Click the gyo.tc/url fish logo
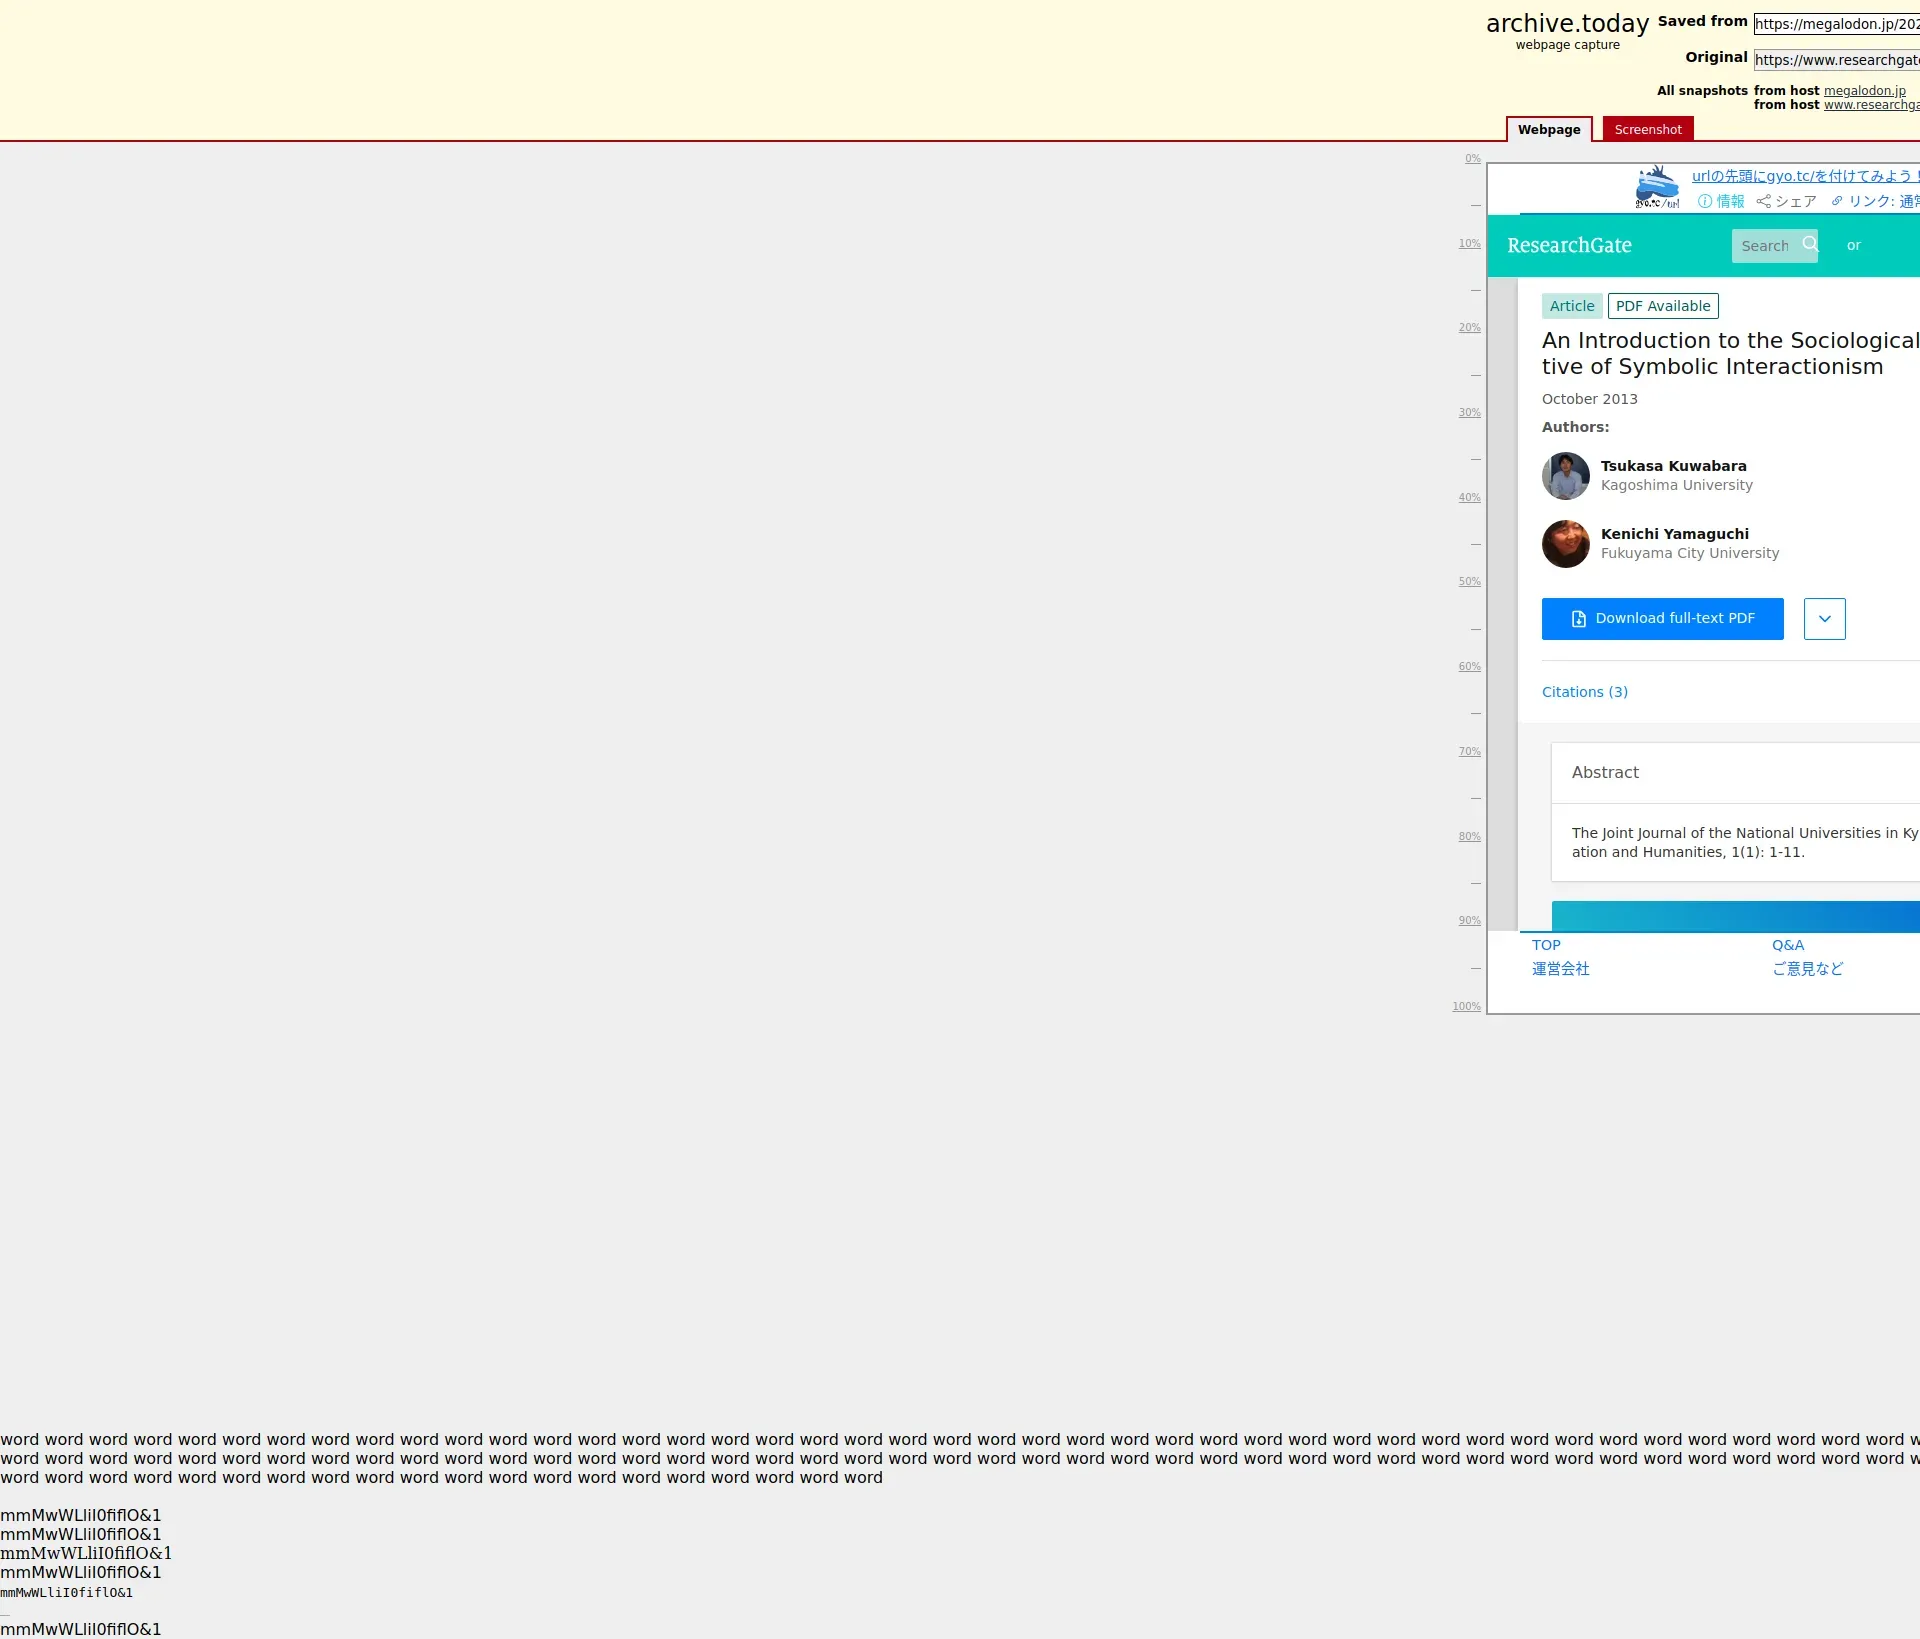The height and width of the screenshot is (1639, 1920). click(x=1657, y=187)
